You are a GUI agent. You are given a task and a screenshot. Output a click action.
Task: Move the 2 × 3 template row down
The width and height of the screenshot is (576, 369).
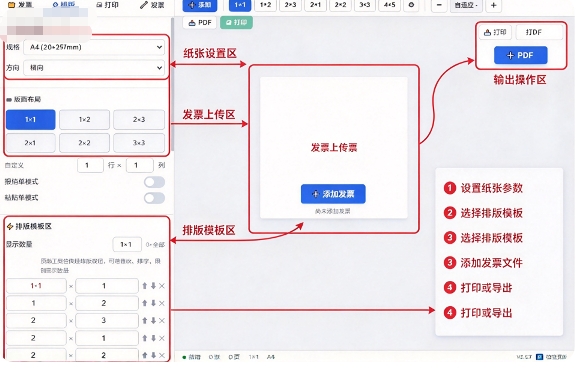click(153, 320)
